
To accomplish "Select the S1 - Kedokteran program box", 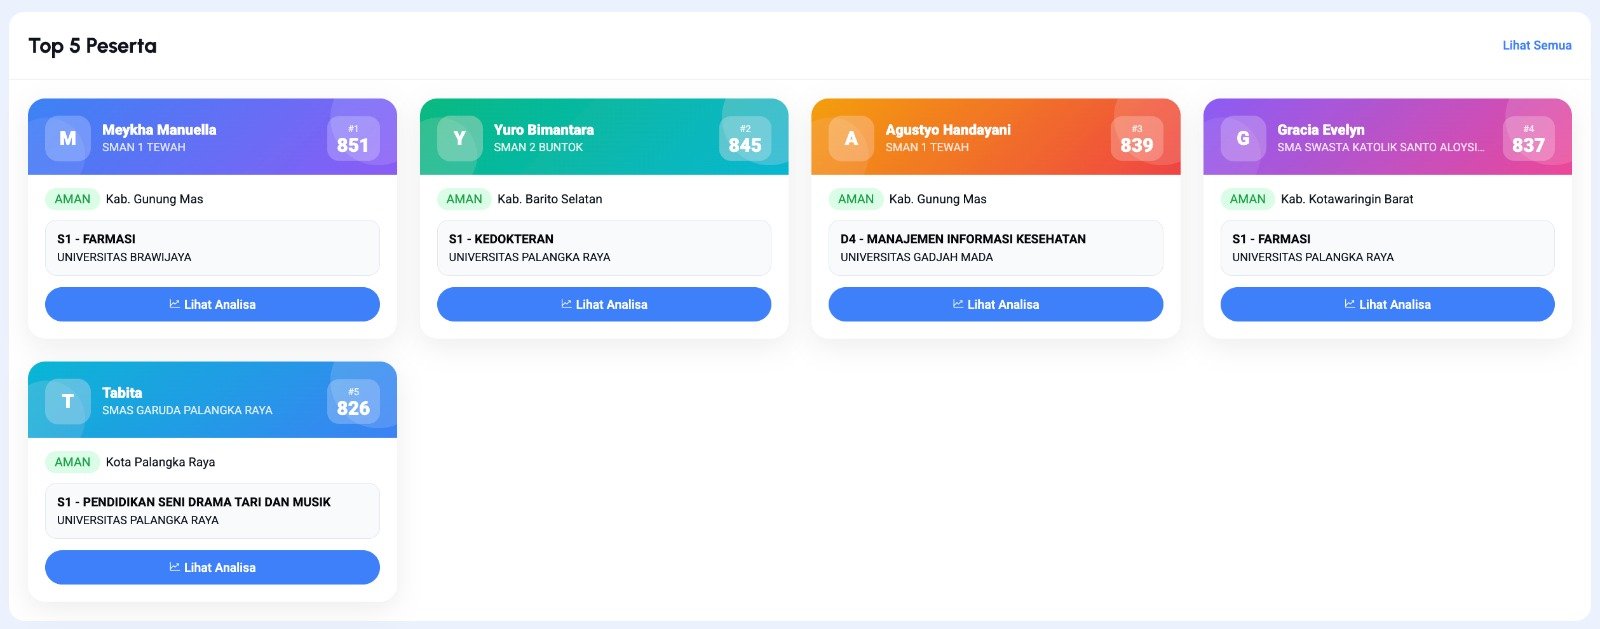I will (604, 248).
